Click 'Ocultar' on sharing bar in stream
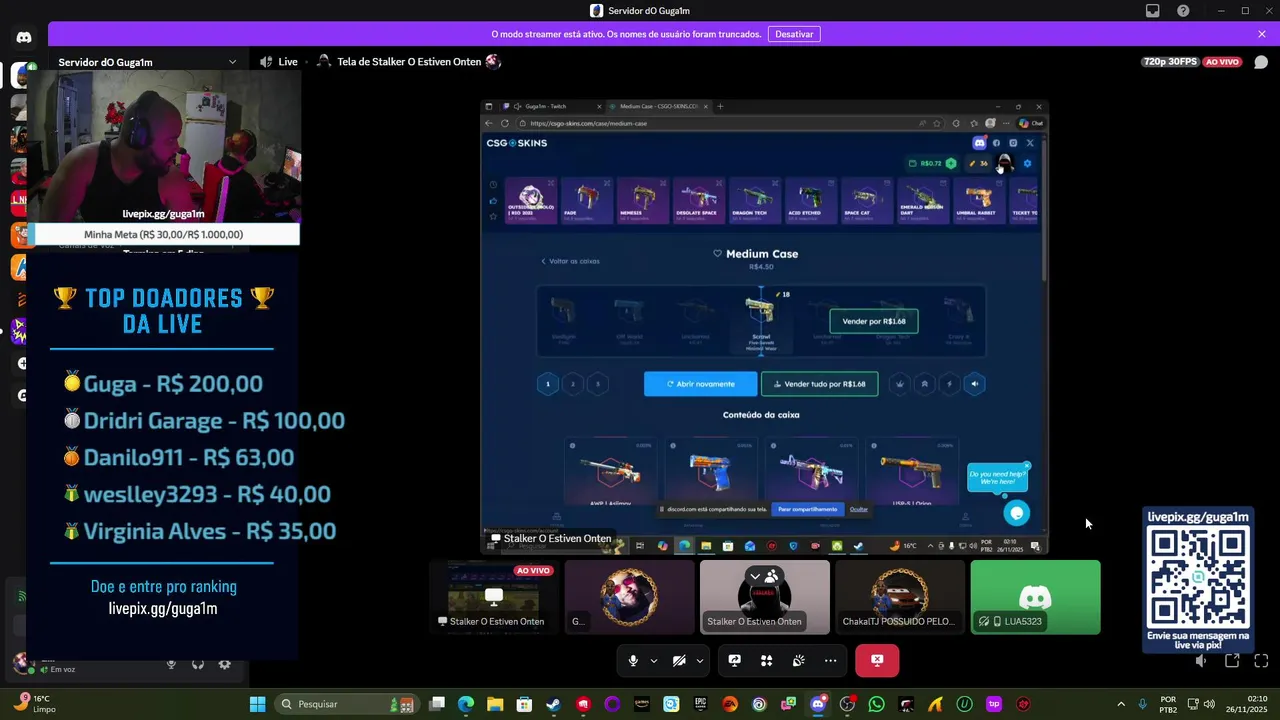This screenshot has height=720, width=1280. pyautogui.click(x=859, y=509)
